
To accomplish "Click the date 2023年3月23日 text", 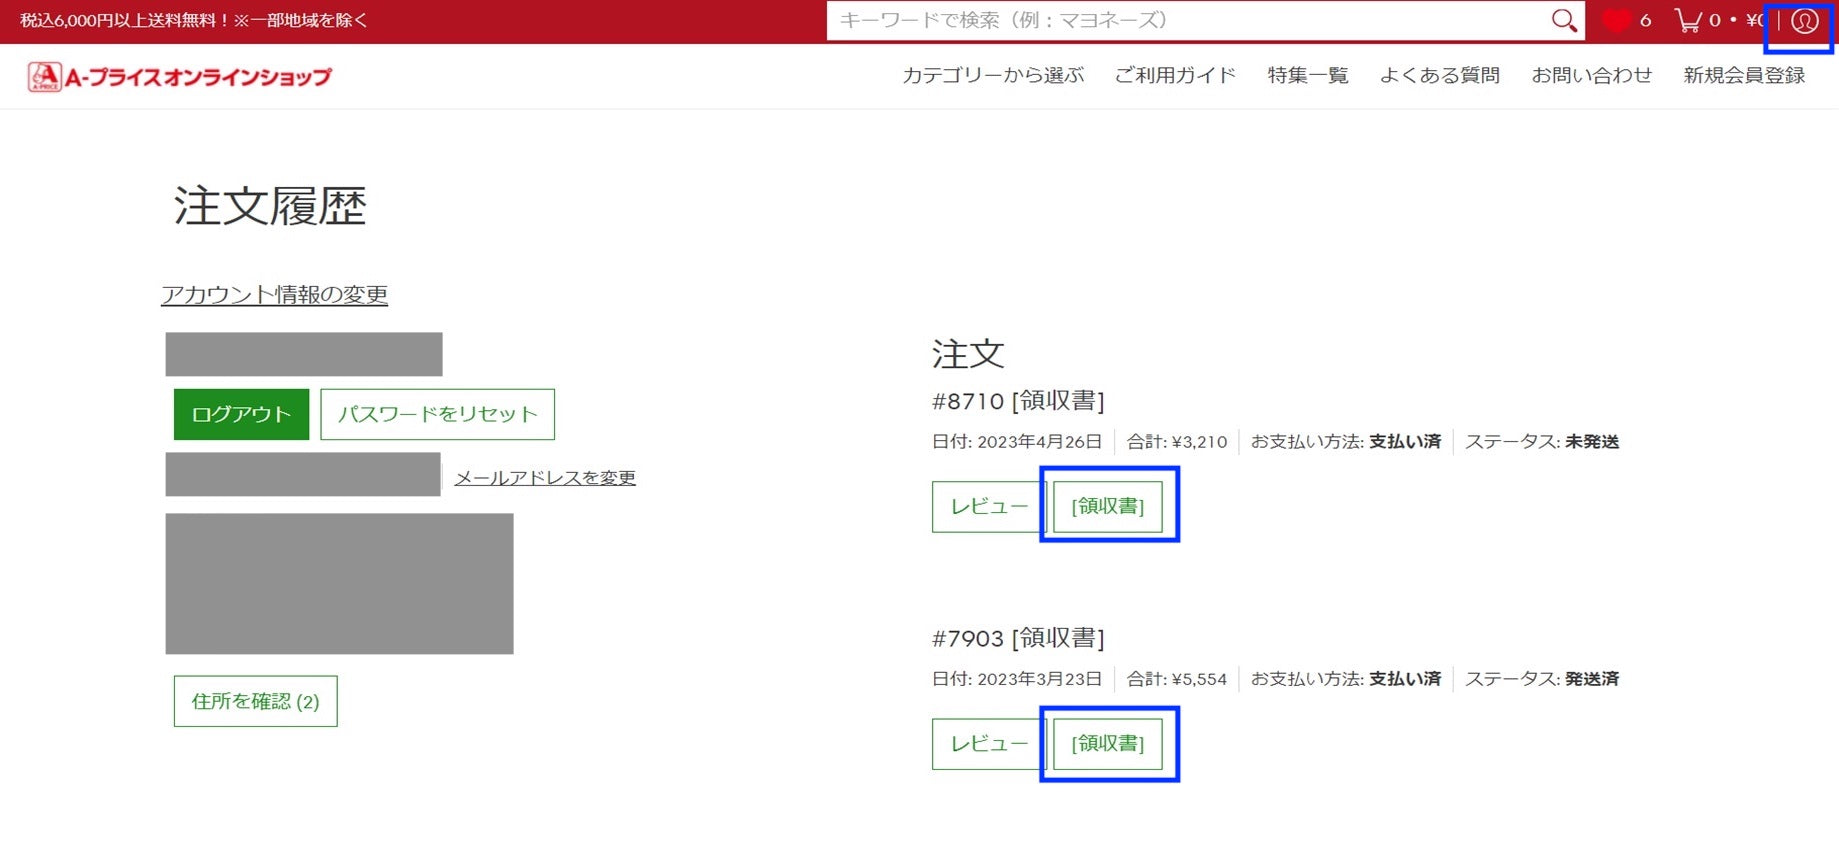I will tap(1039, 679).
